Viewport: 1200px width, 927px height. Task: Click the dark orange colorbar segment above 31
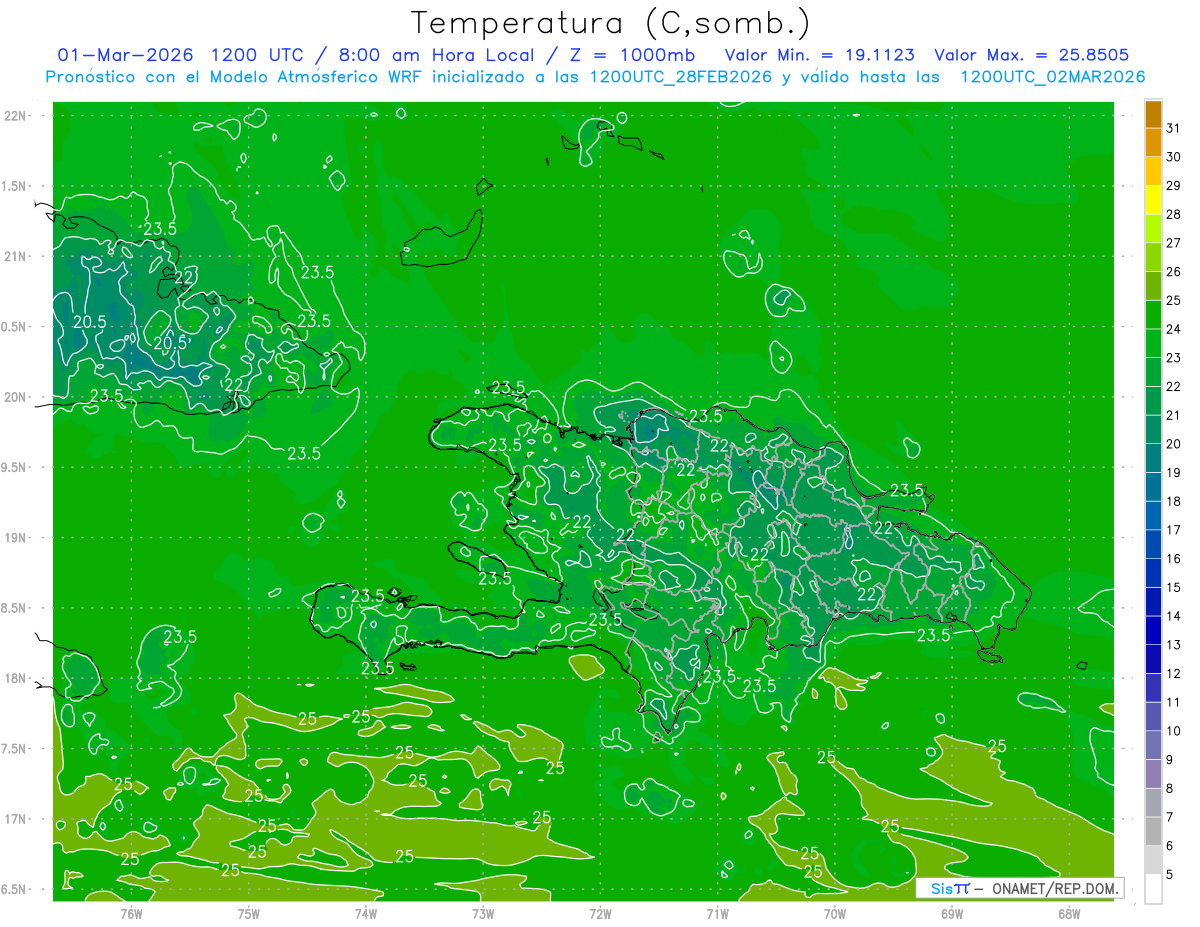click(x=1153, y=114)
